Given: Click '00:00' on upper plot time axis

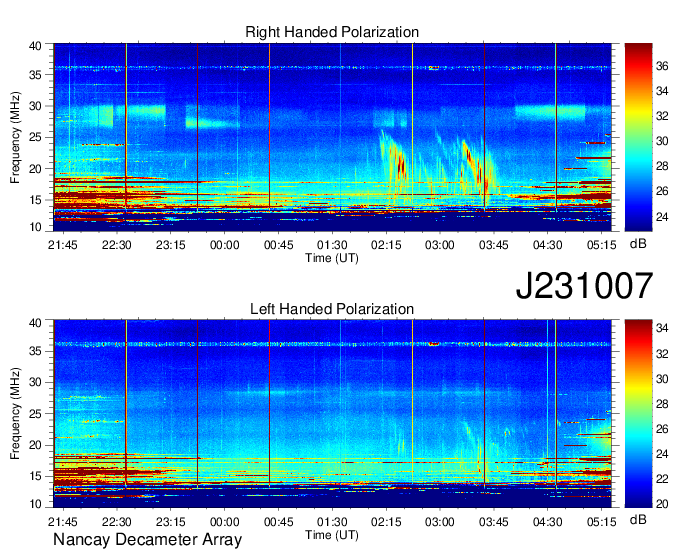Looking at the screenshot, I should point(225,245).
